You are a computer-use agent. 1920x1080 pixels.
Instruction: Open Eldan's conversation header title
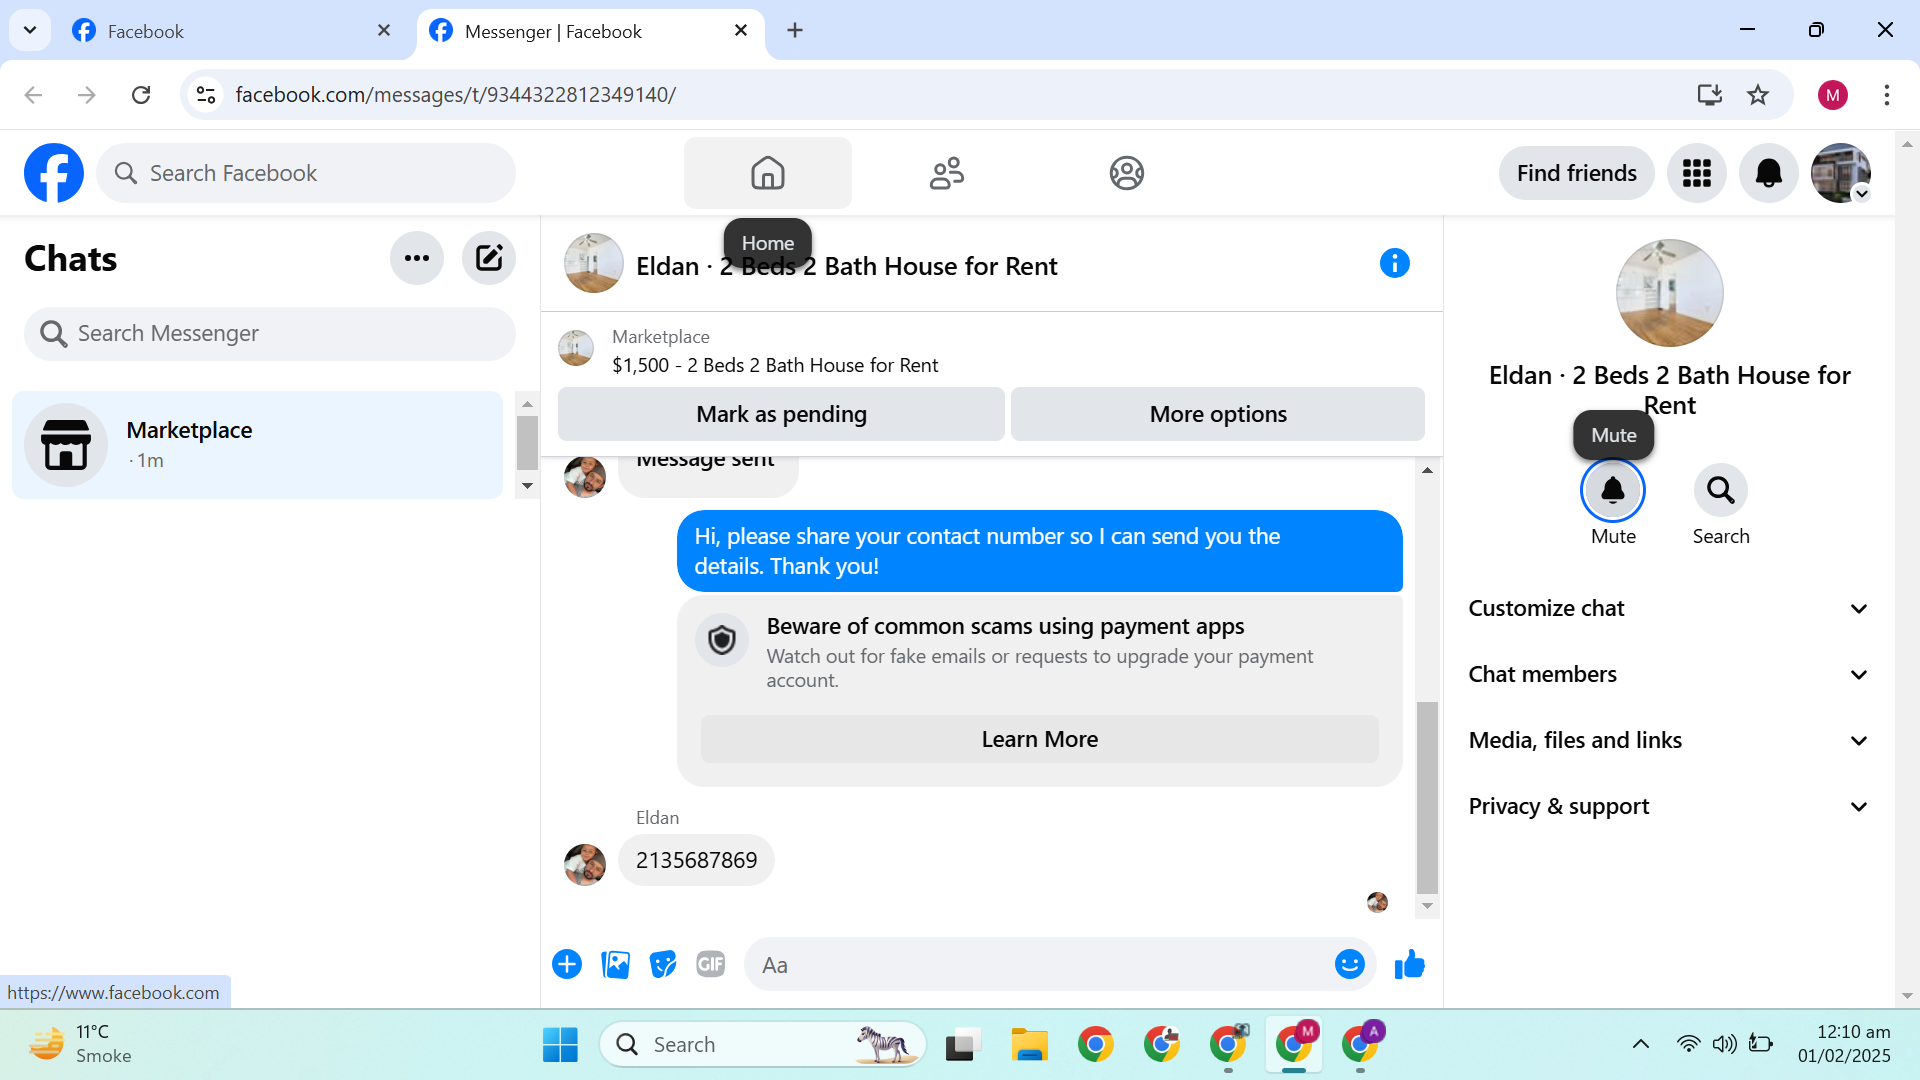click(846, 266)
